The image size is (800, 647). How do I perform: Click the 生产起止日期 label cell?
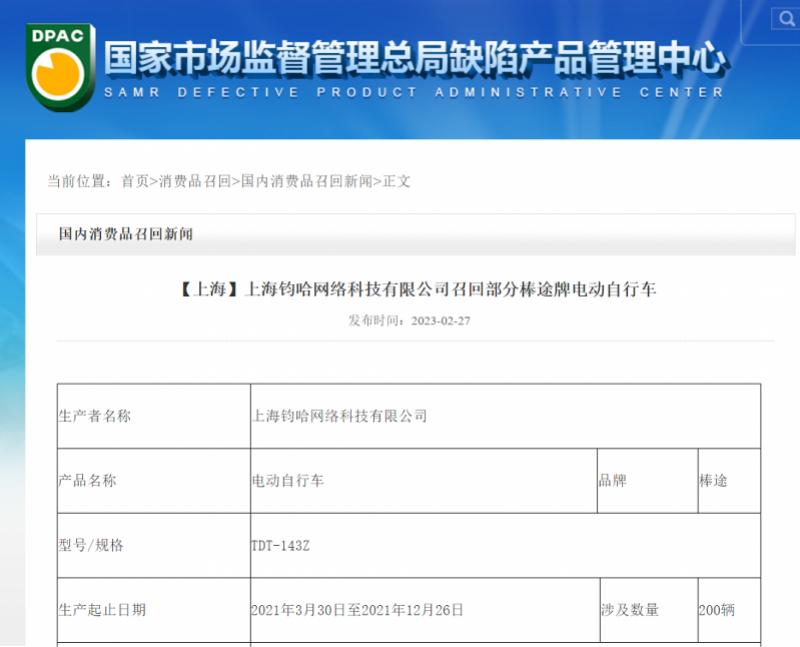click(x=154, y=610)
